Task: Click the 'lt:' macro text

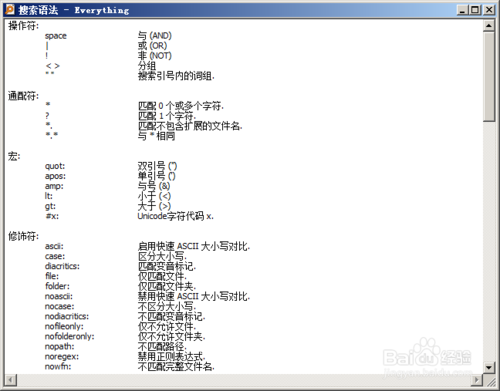Action: point(49,196)
